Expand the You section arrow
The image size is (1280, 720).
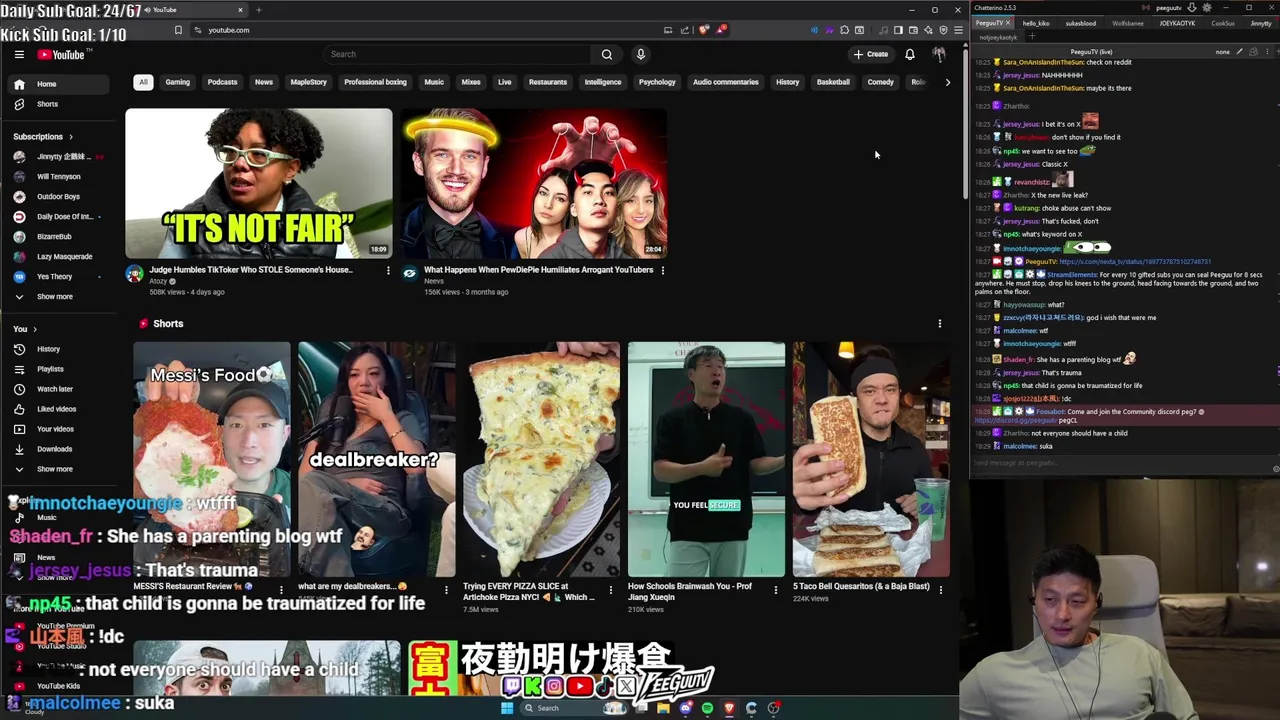35,329
